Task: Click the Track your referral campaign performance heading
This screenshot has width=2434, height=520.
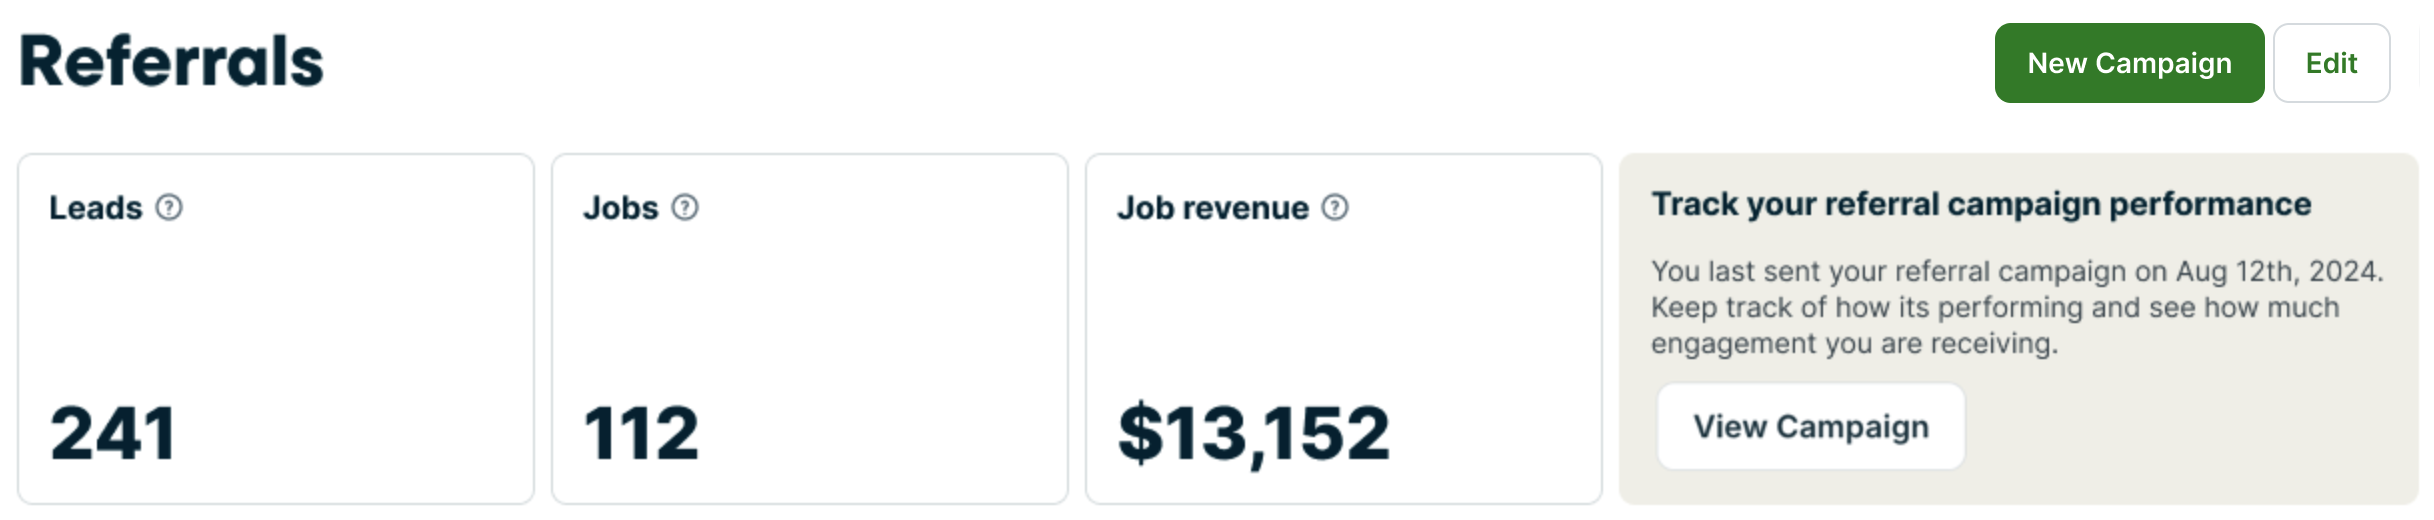Action: pyautogui.click(x=1980, y=204)
